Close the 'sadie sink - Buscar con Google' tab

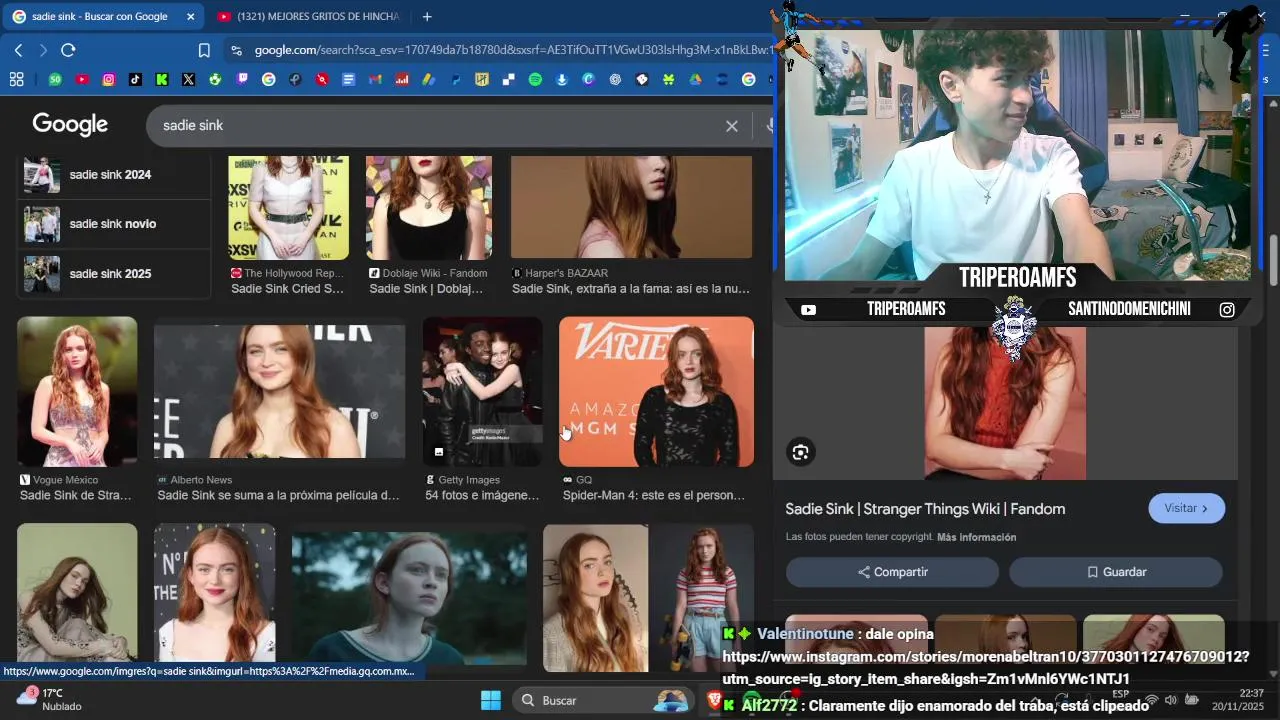[x=191, y=17]
